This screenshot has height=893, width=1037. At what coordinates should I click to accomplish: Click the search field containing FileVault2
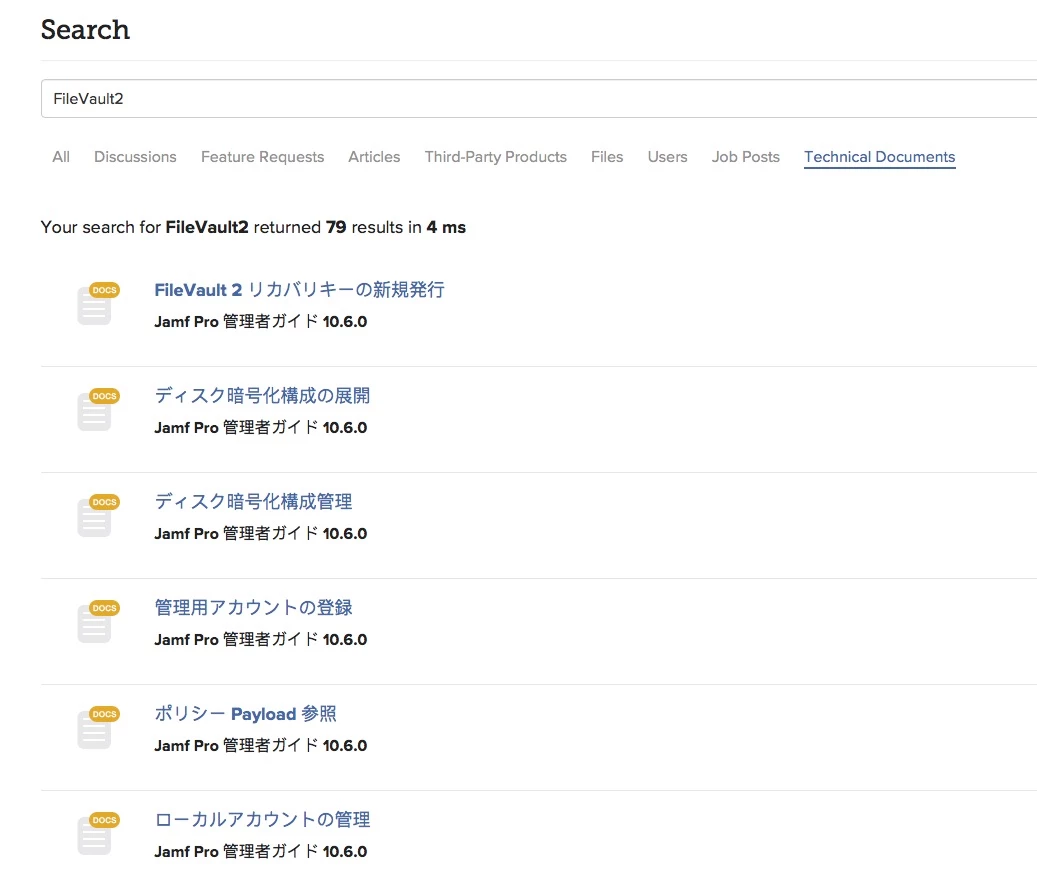[539, 99]
